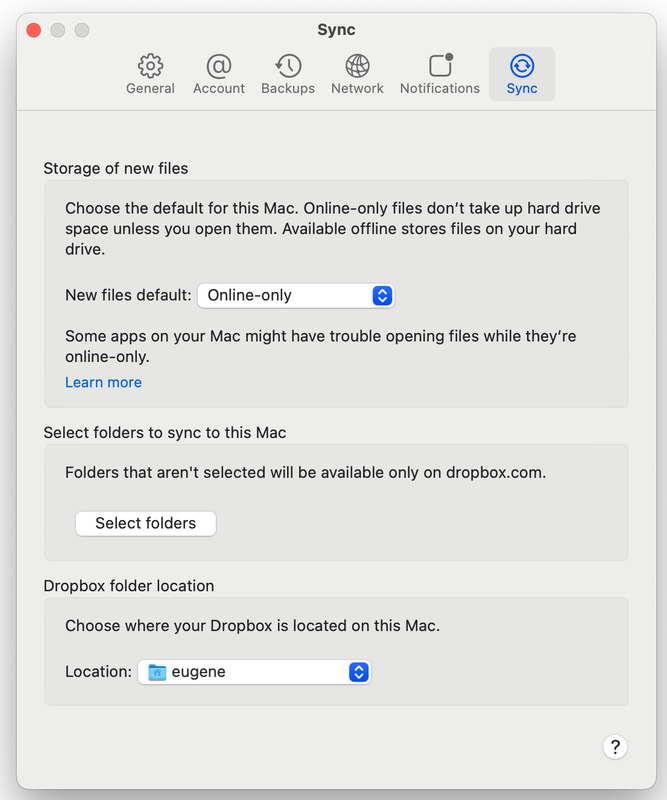The width and height of the screenshot is (667, 800).
Task: Select the Sync circular arrows icon
Action: point(521,65)
